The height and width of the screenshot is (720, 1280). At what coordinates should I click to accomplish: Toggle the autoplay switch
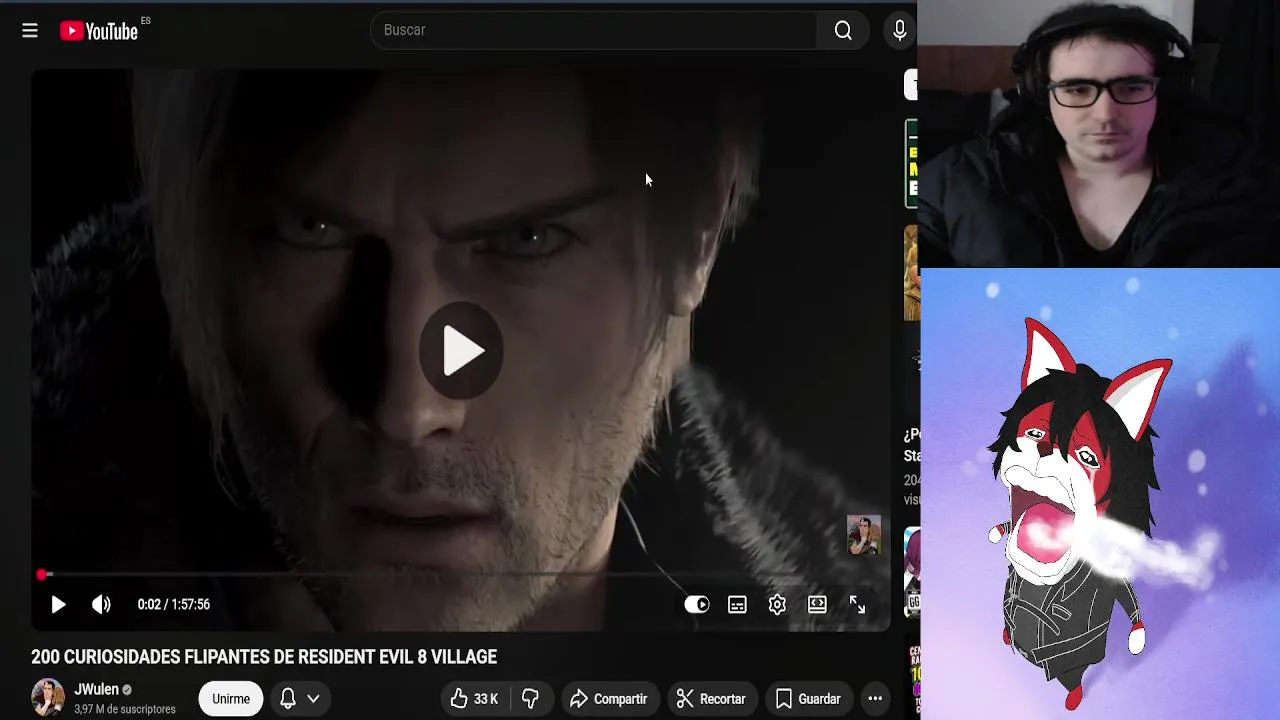pos(697,604)
